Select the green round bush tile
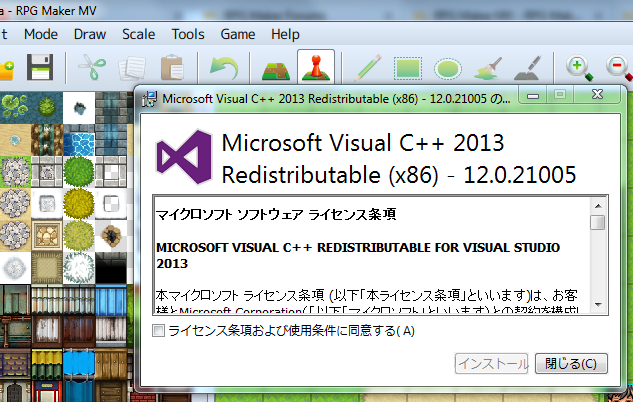Viewport: 633px width, 402px height. 79,172
